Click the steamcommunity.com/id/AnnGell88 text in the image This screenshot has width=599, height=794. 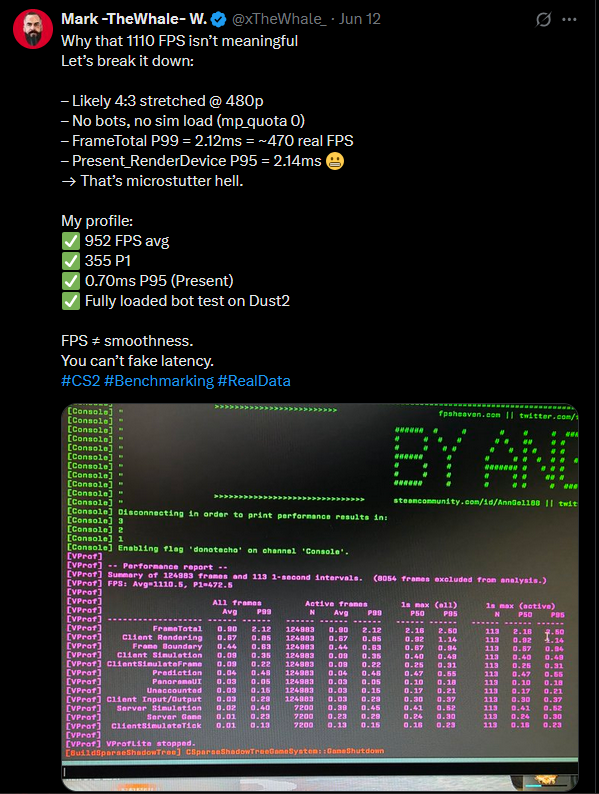tap(466, 502)
